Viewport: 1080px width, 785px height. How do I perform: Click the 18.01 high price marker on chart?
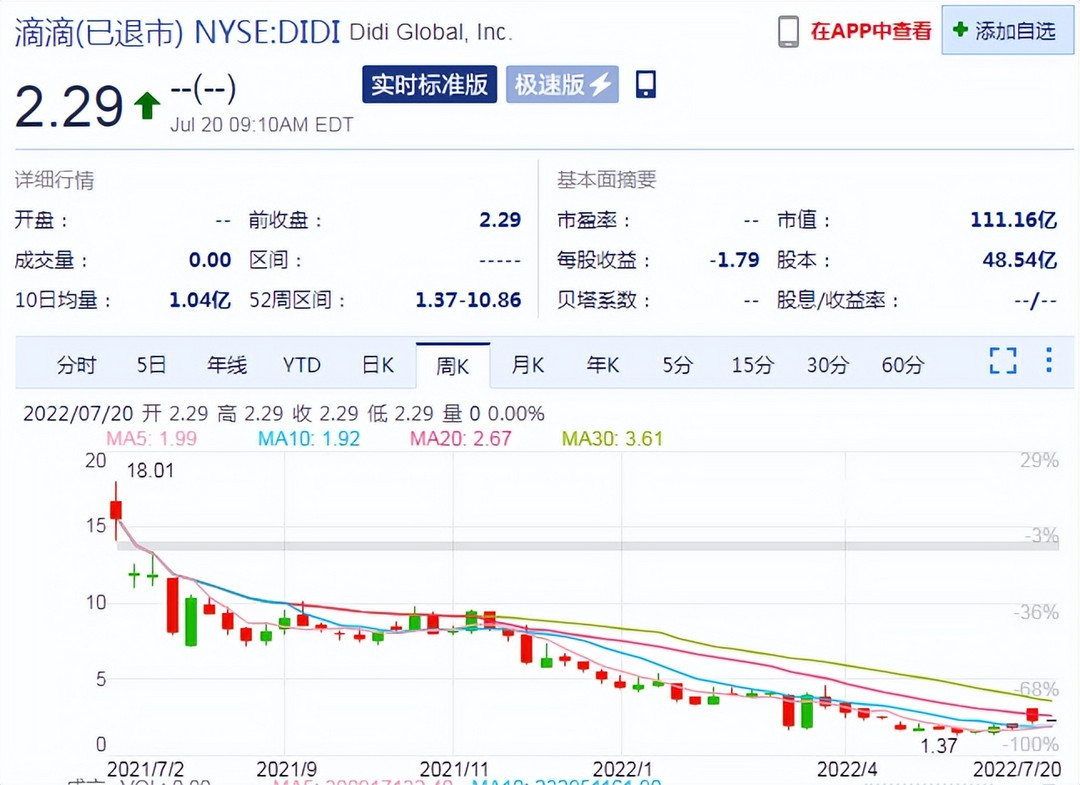pyautogui.click(x=150, y=470)
